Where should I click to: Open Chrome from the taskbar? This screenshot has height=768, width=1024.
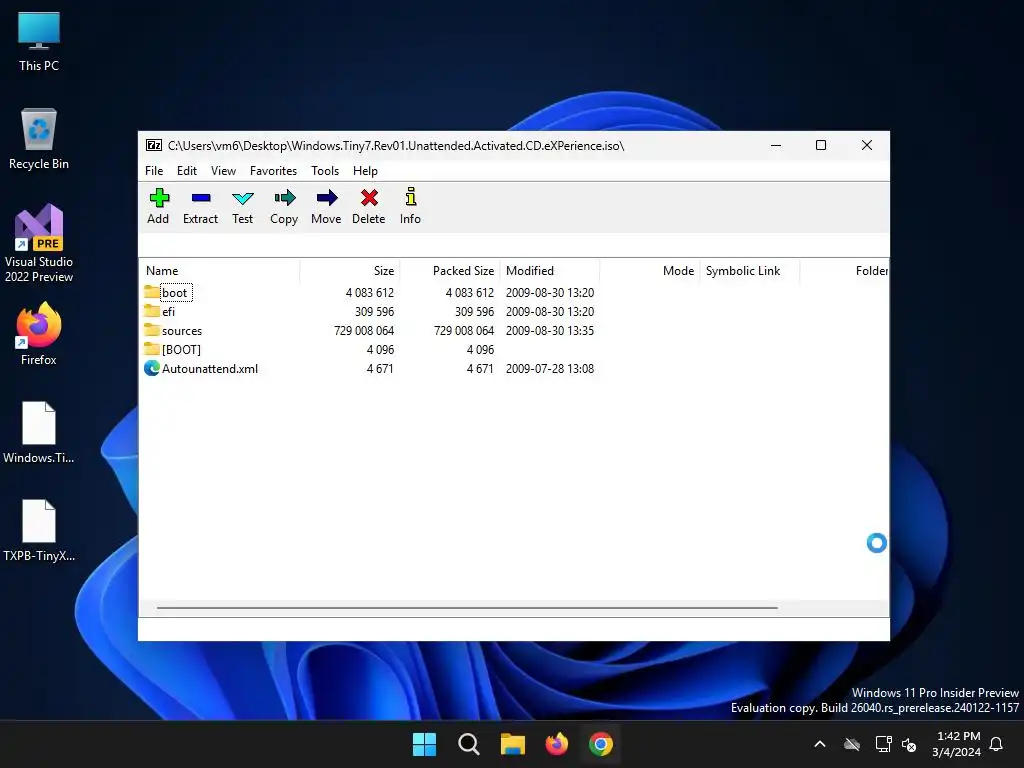click(601, 744)
